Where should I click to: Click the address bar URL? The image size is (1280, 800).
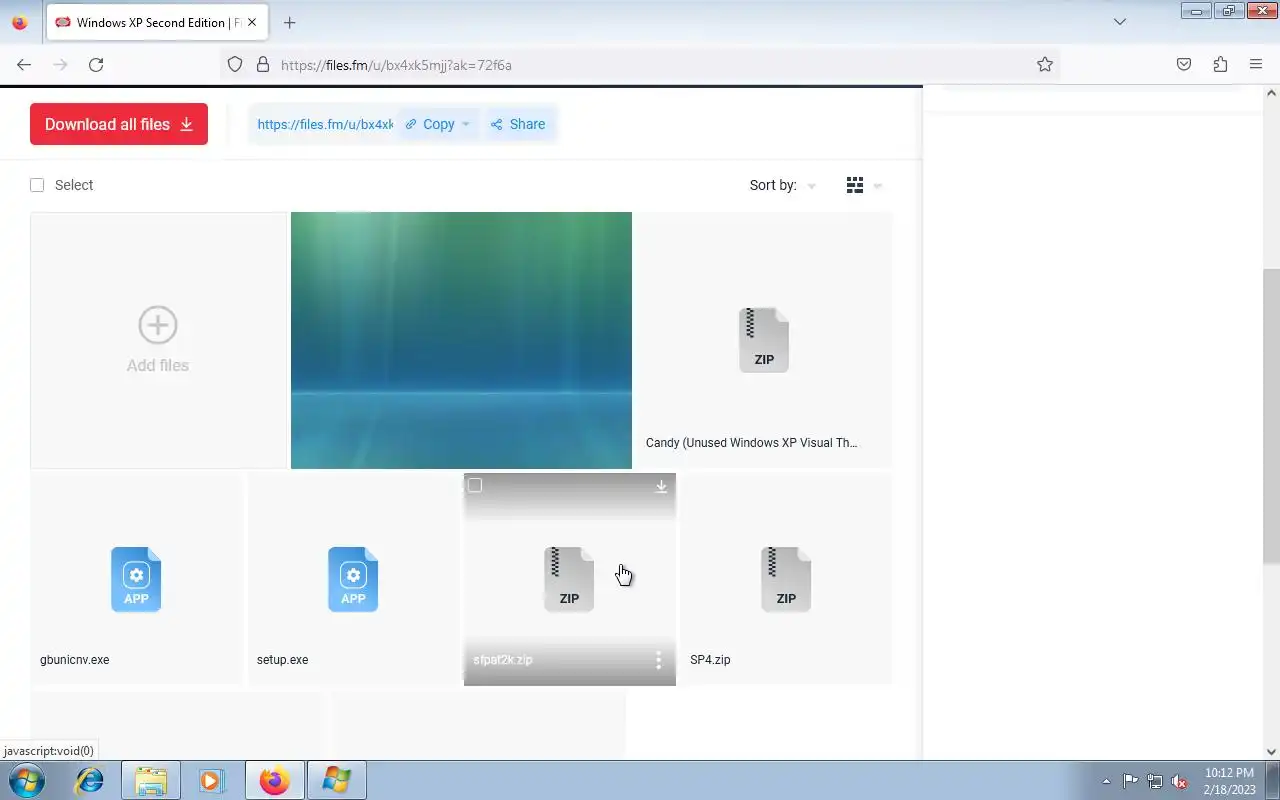tap(396, 65)
